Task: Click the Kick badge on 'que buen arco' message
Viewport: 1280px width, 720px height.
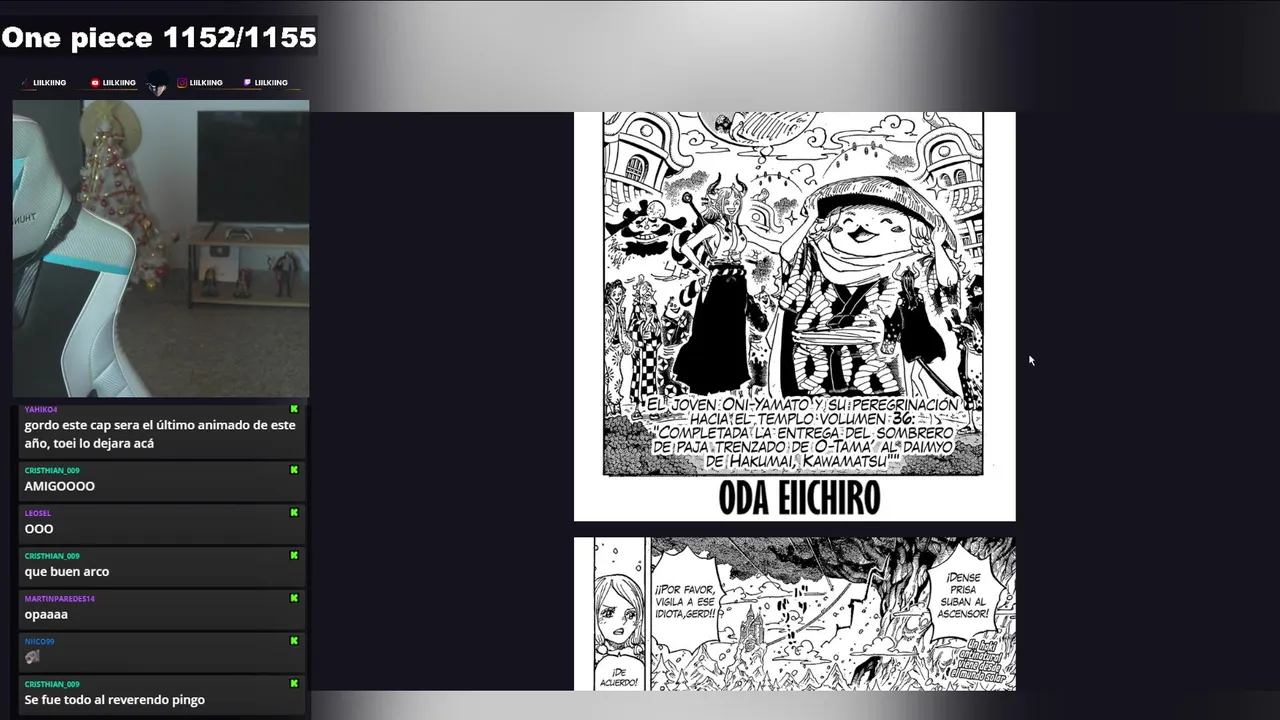Action: point(294,555)
